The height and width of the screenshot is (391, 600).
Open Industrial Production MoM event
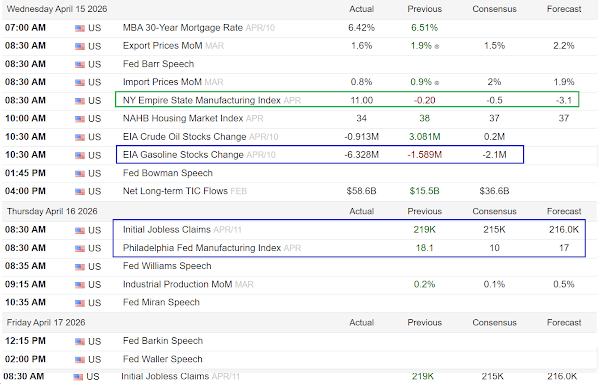click(177, 284)
